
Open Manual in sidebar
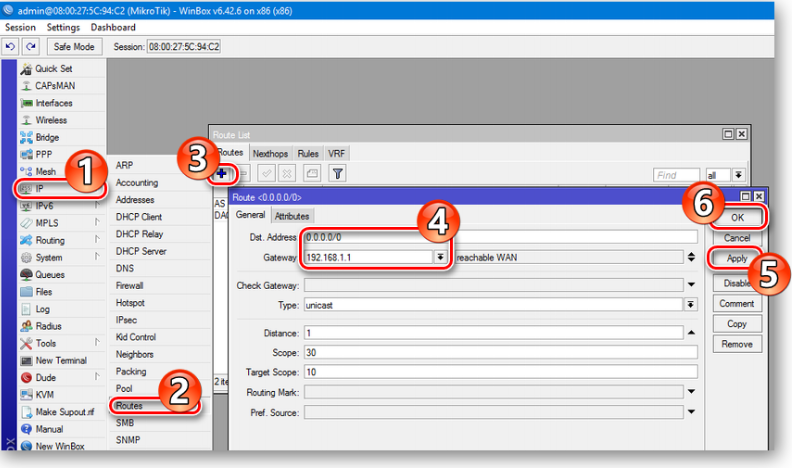[62, 429]
